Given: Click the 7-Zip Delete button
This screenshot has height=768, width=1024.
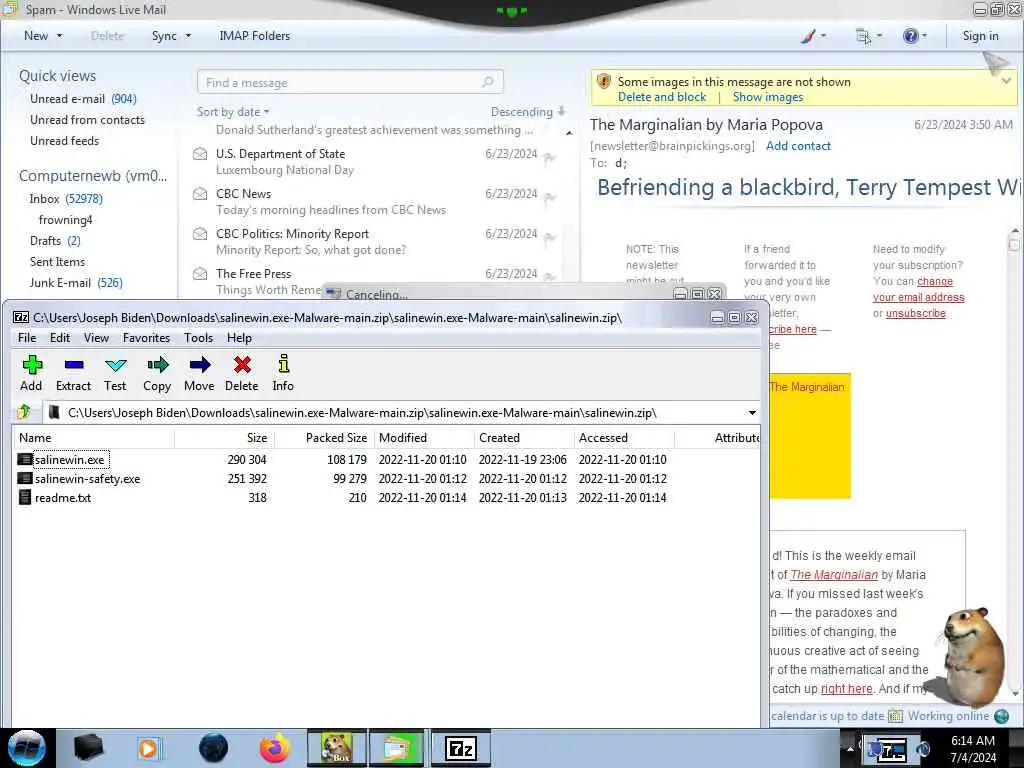Looking at the screenshot, I should point(242,374).
